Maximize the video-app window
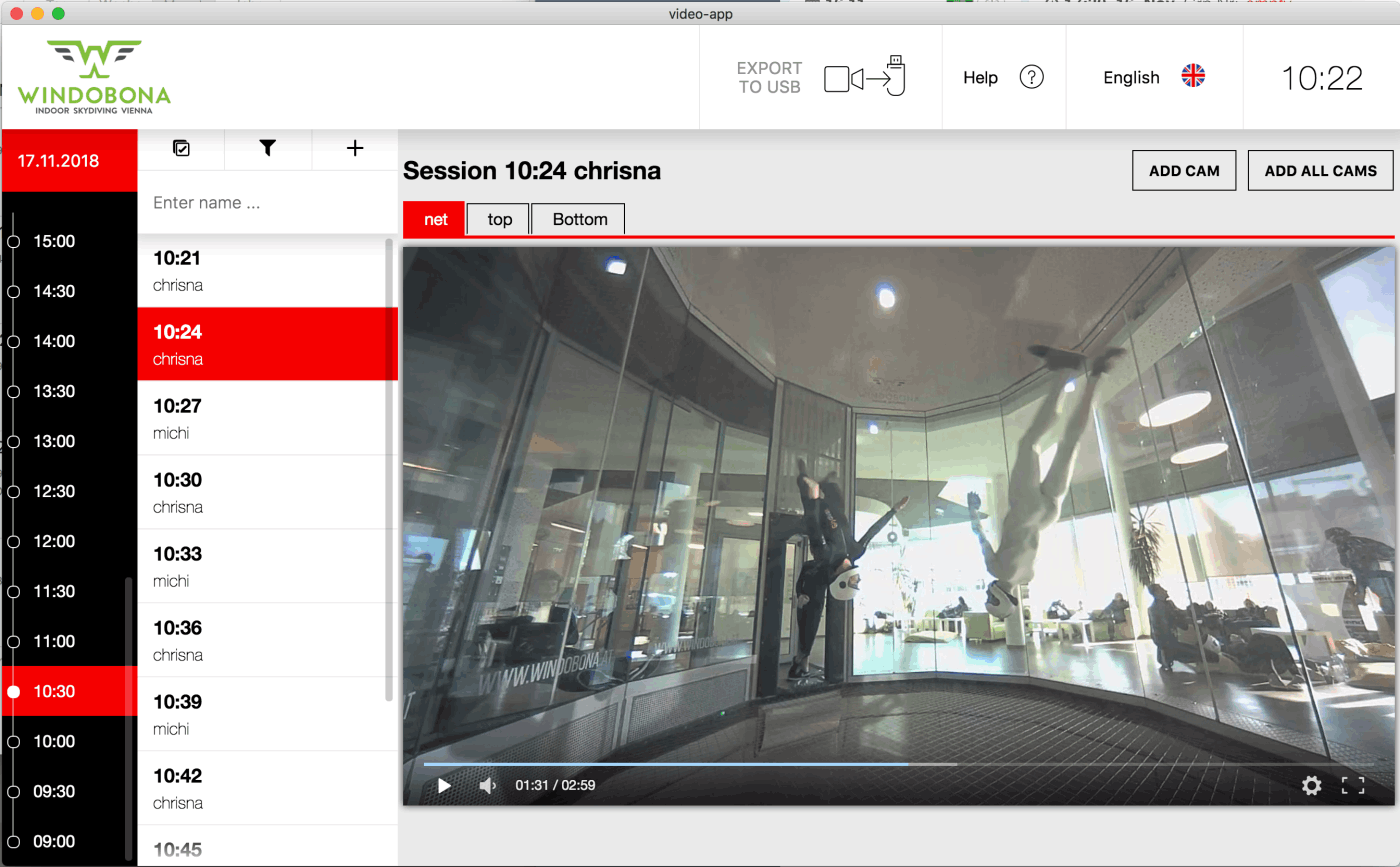Screen dimensions: 1400x867 pyautogui.click(x=58, y=14)
